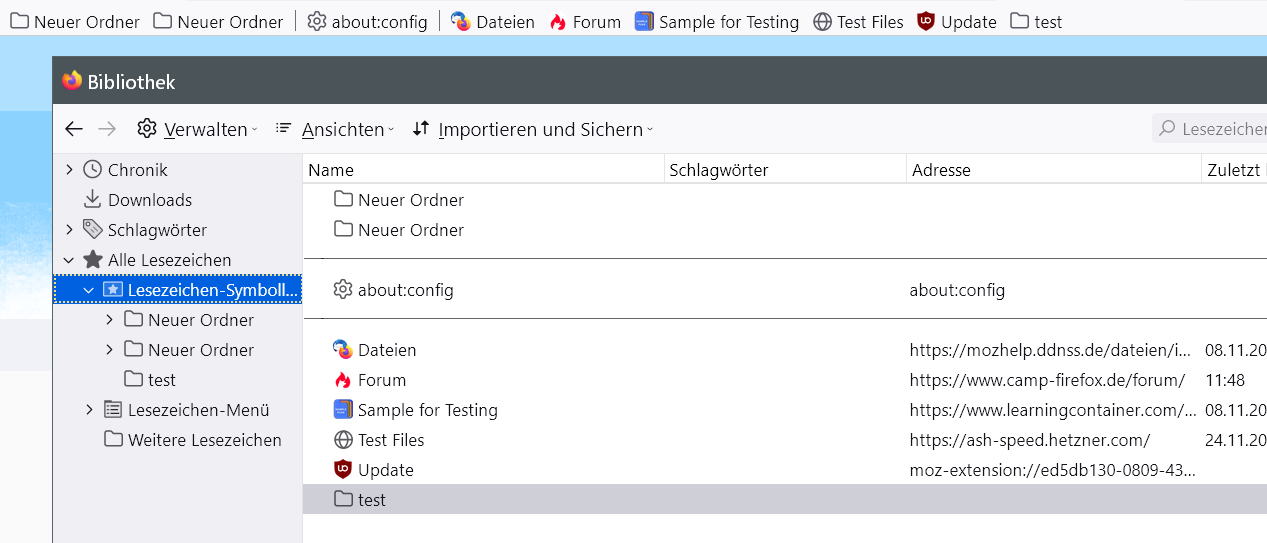Open the Verwalten menu
Screen dimensions: 1267x543
click(197, 129)
